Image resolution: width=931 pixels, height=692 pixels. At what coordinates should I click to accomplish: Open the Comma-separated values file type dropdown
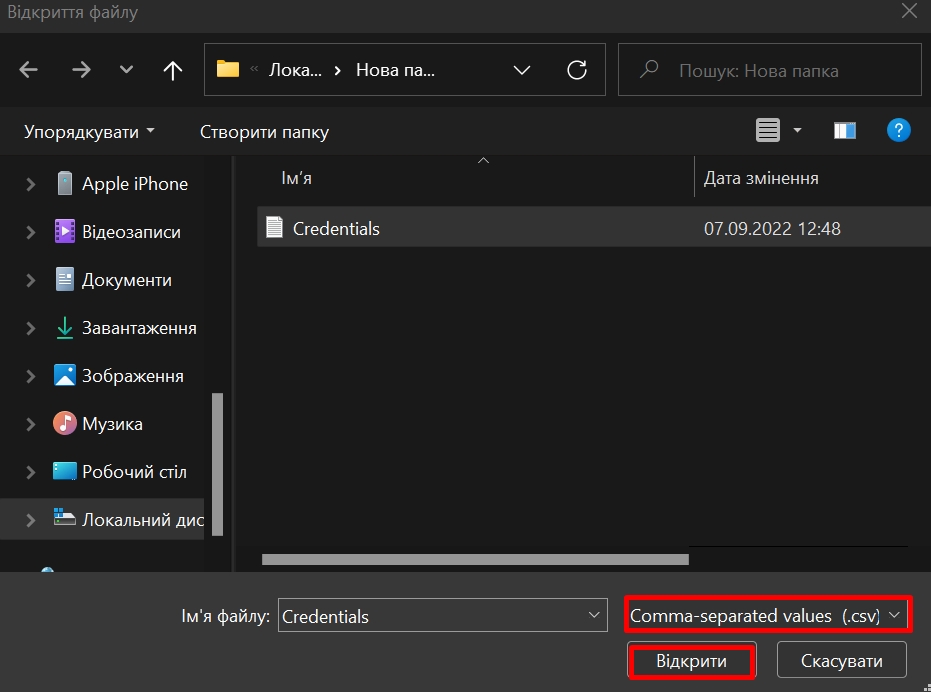tap(767, 615)
